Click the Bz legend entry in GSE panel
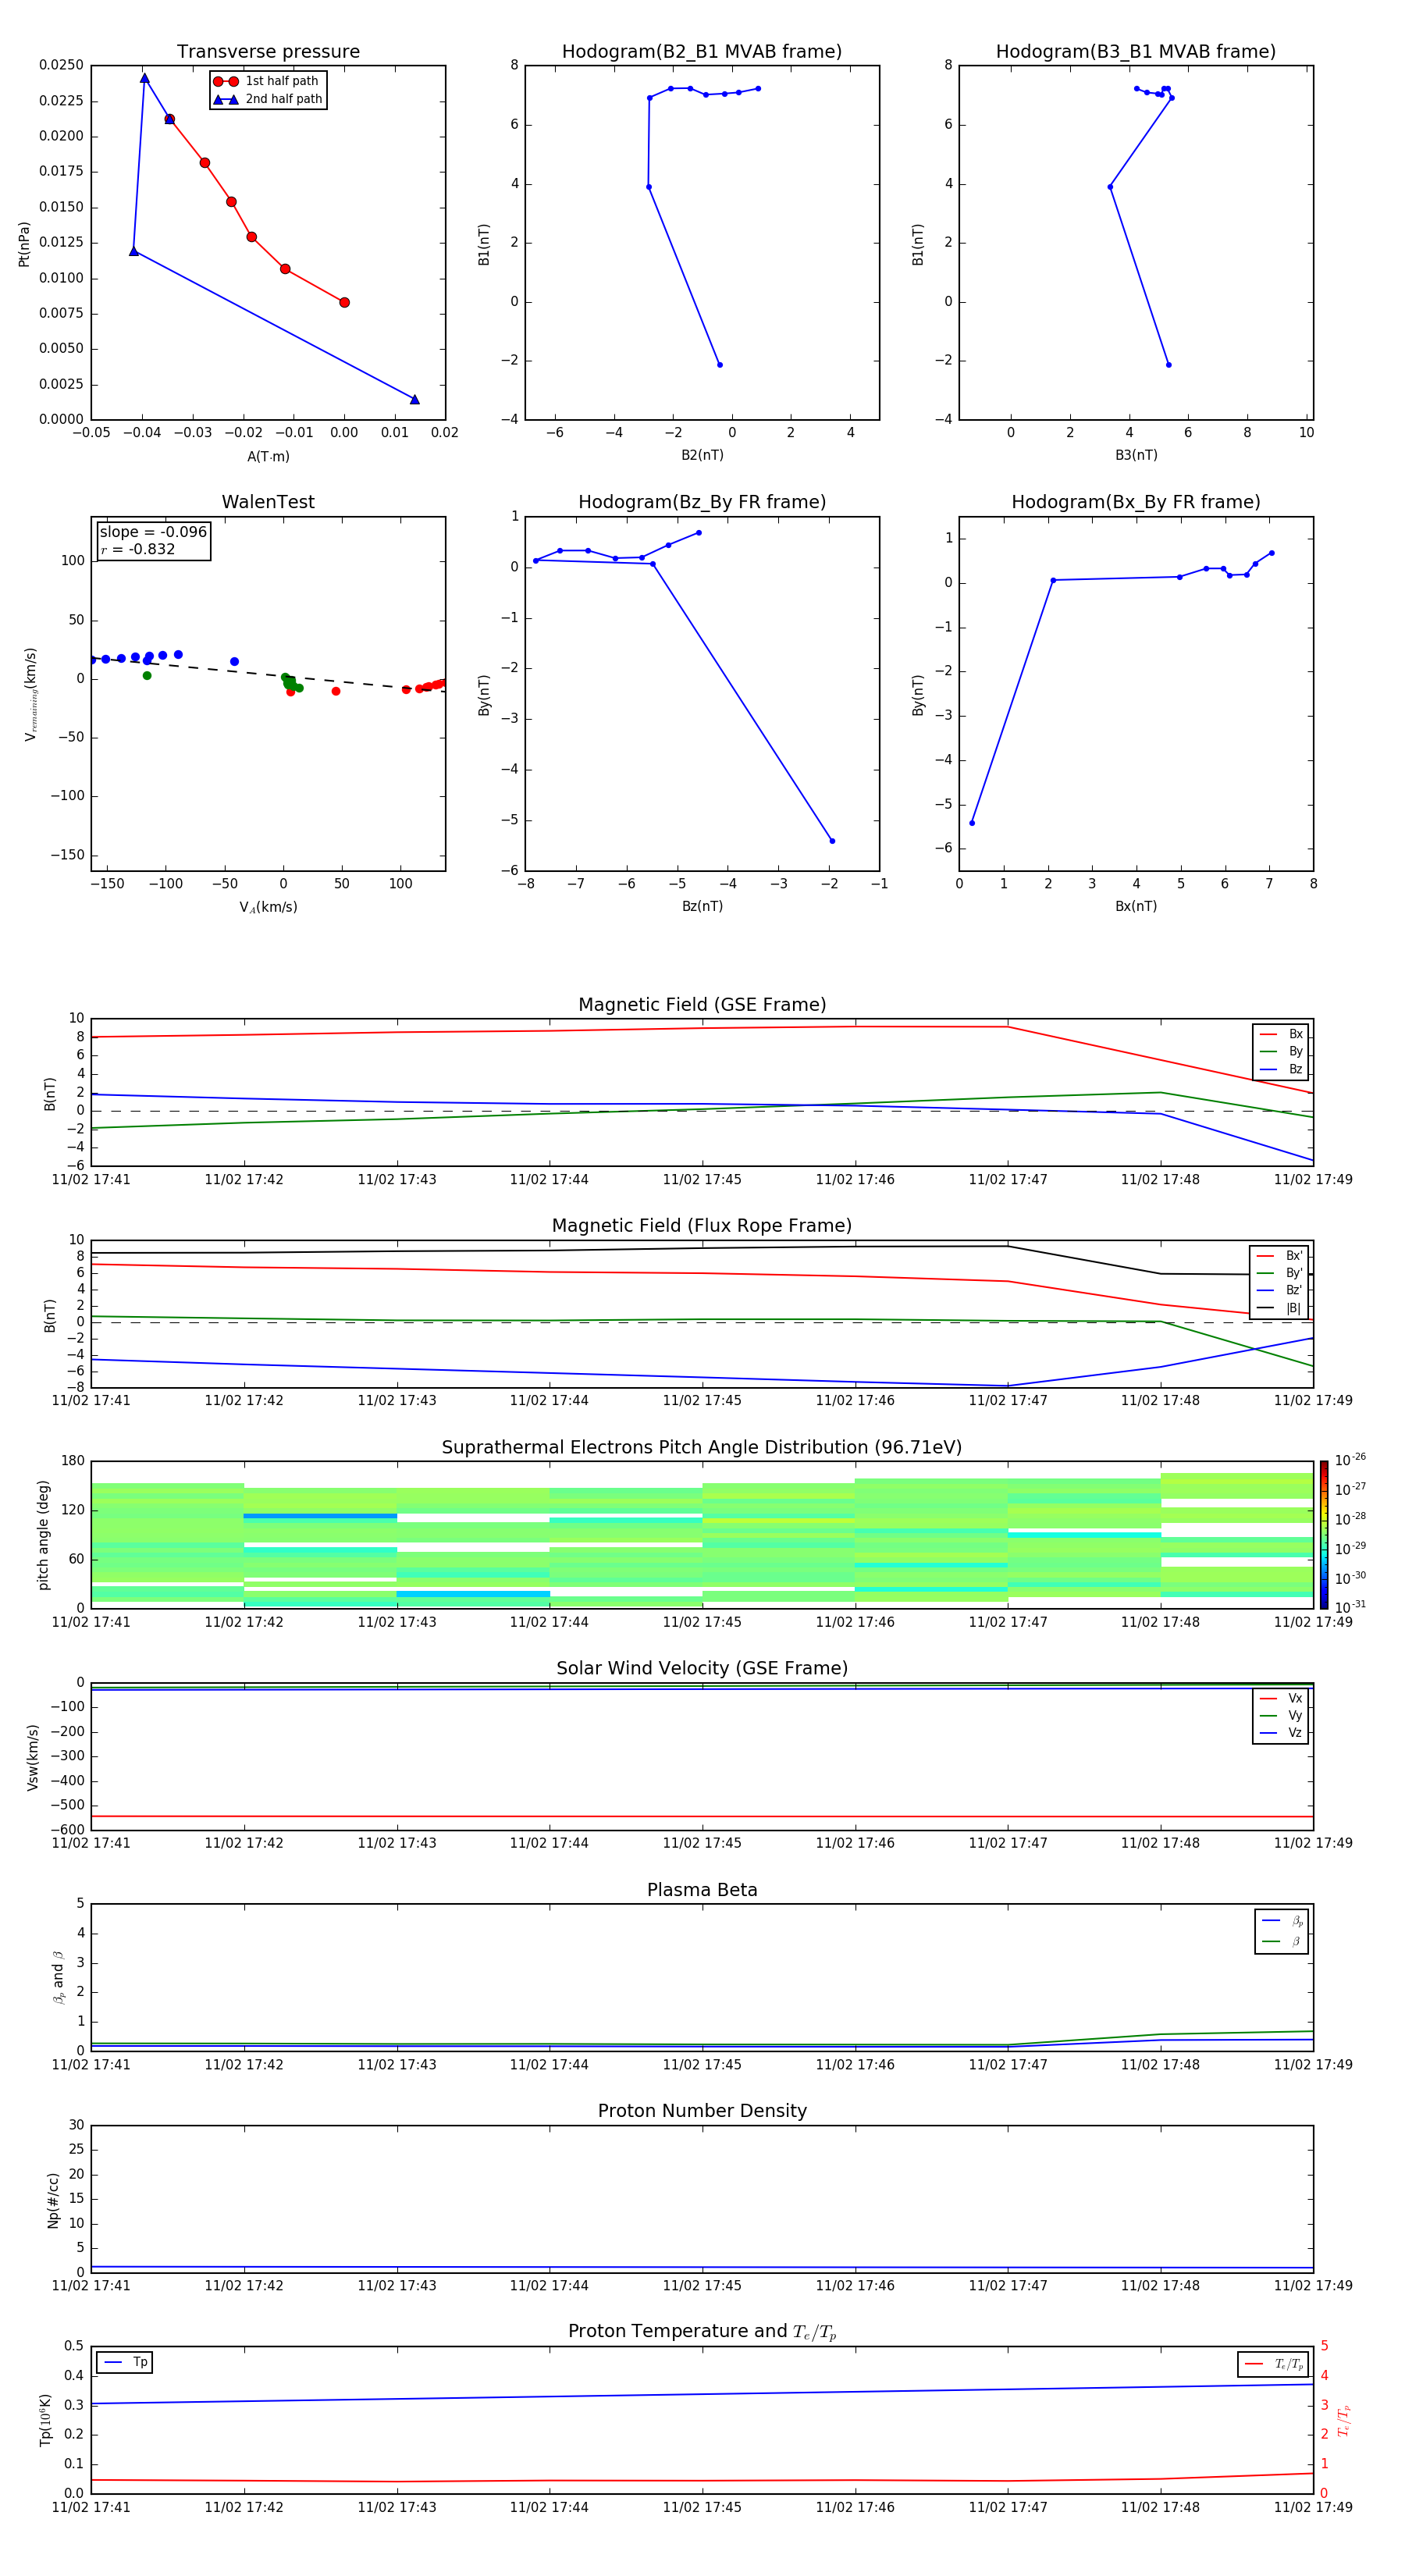 (1281, 1069)
